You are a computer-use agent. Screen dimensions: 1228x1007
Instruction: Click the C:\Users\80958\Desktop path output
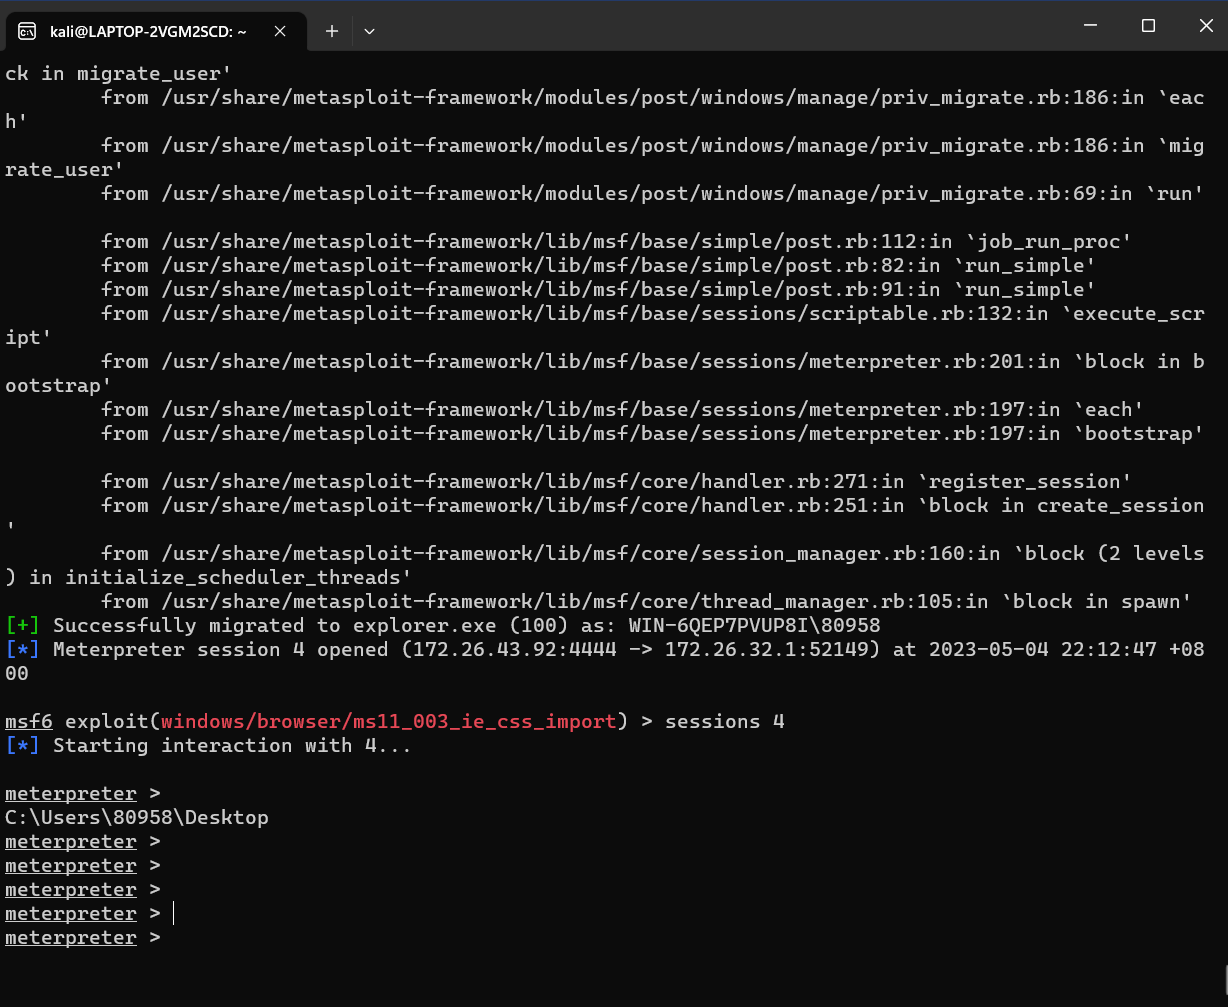point(137,817)
